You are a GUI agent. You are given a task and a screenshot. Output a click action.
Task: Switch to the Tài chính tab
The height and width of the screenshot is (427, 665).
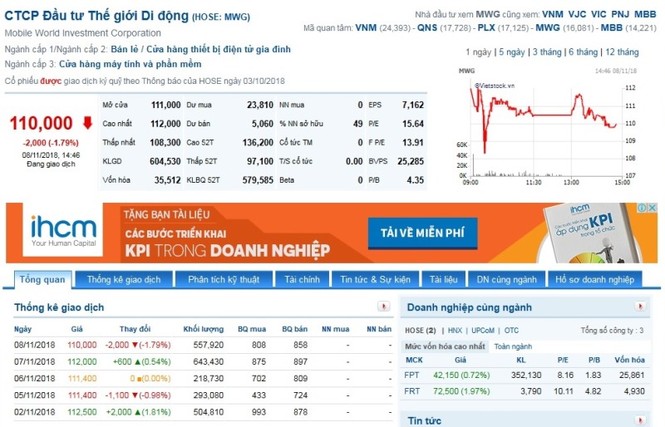[x=302, y=279]
